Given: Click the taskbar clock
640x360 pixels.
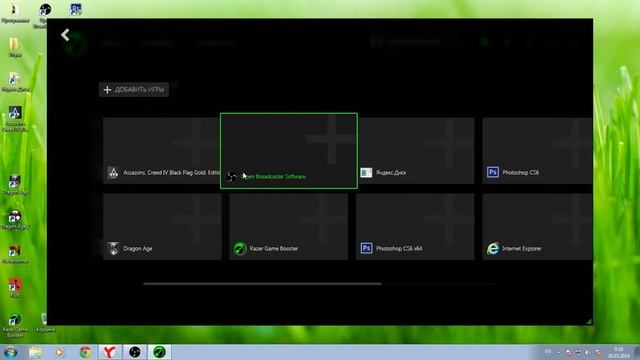Looking at the screenshot, I should point(619,352).
